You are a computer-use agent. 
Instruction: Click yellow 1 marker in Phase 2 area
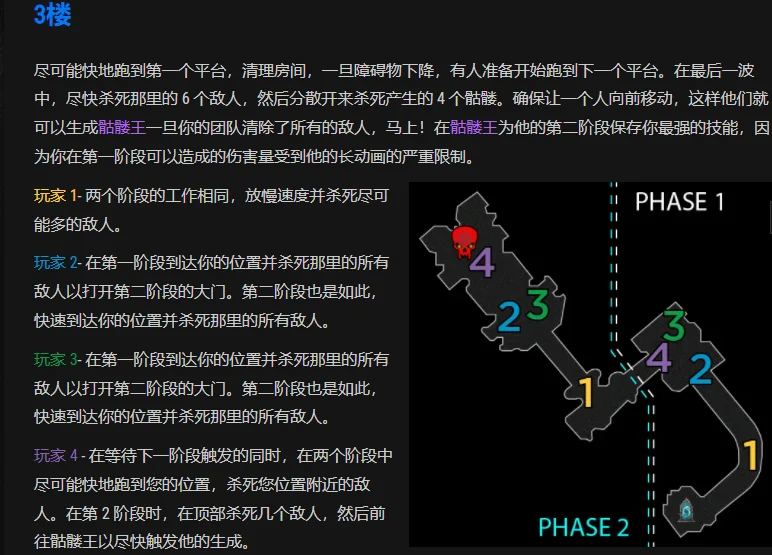pyautogui.click(x=587, y=393)
